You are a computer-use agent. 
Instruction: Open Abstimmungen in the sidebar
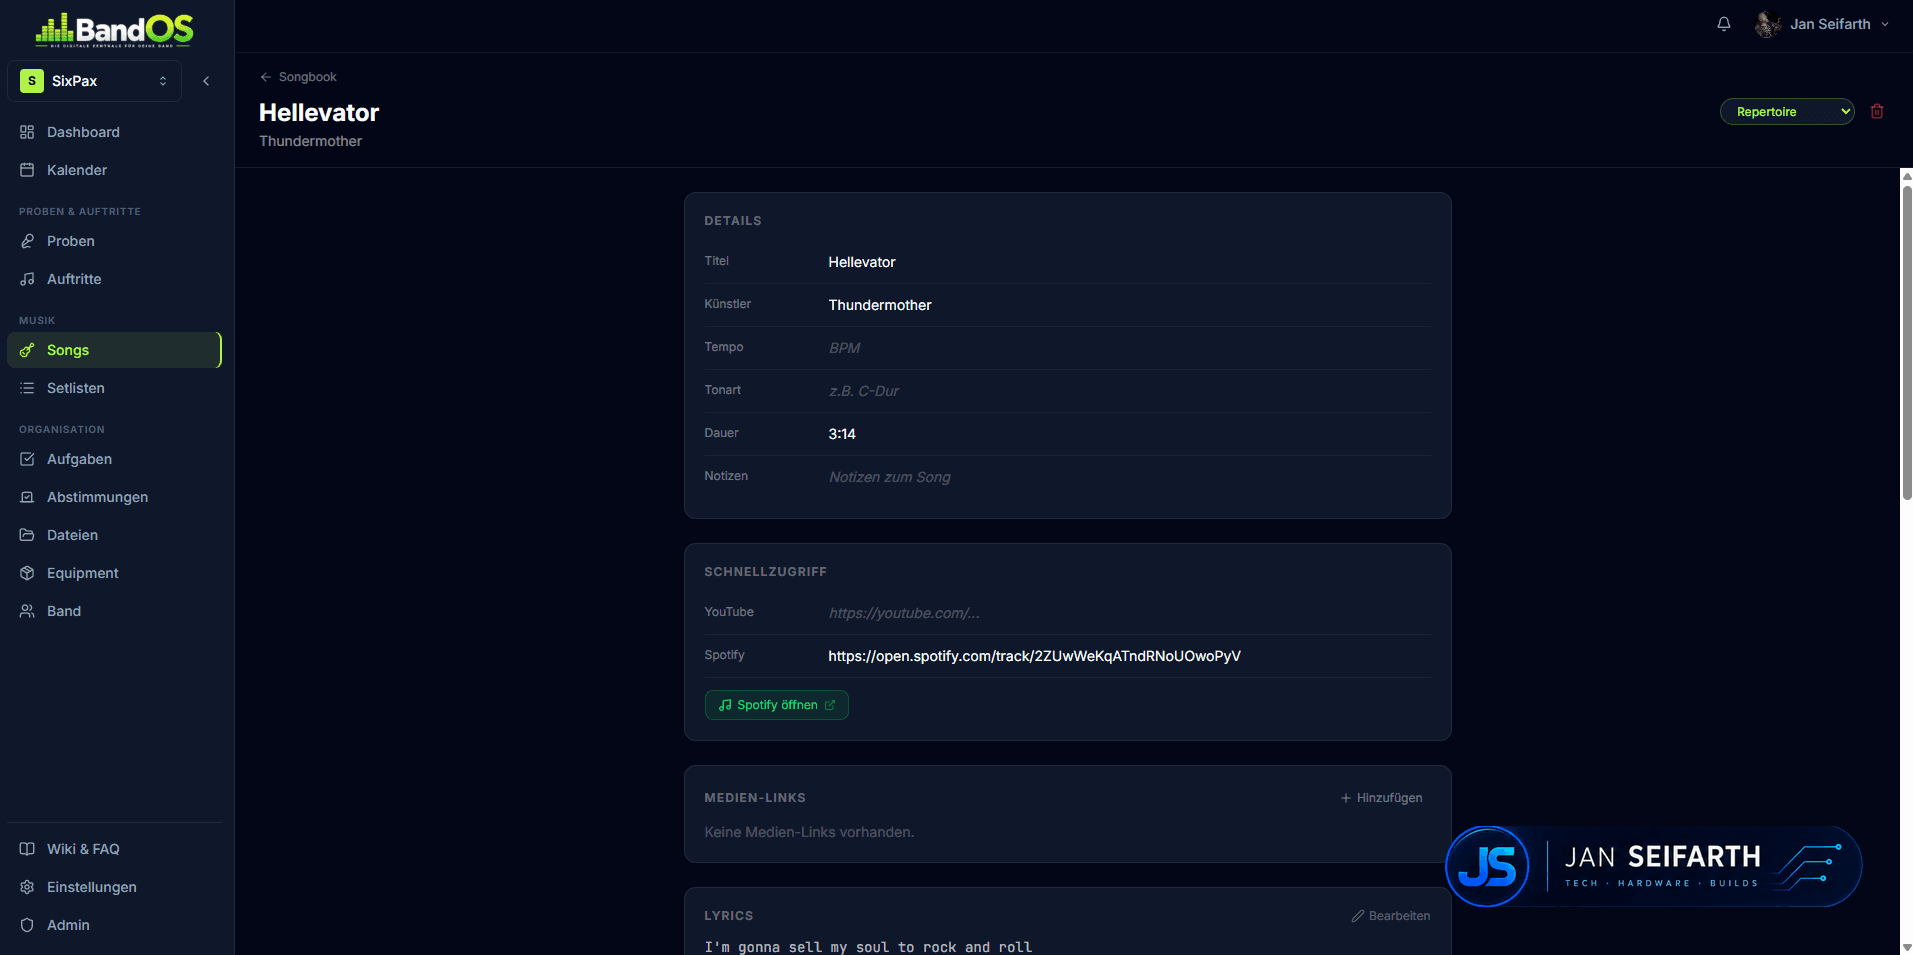[114, 497]
